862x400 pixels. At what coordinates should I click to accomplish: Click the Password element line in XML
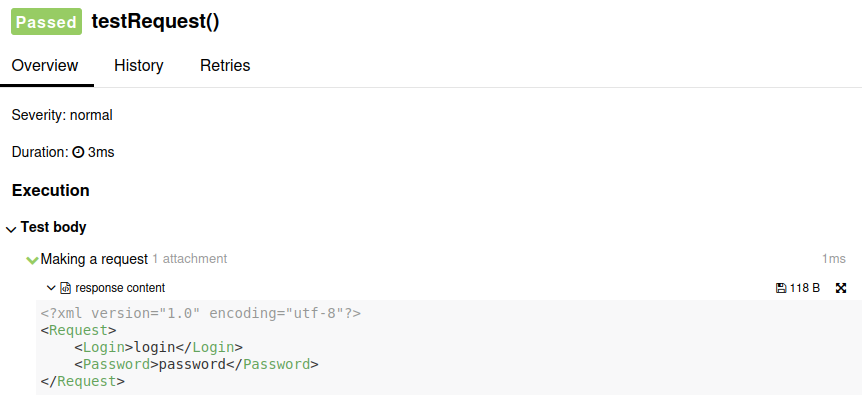pyautogui.click(x=196, y=364)
